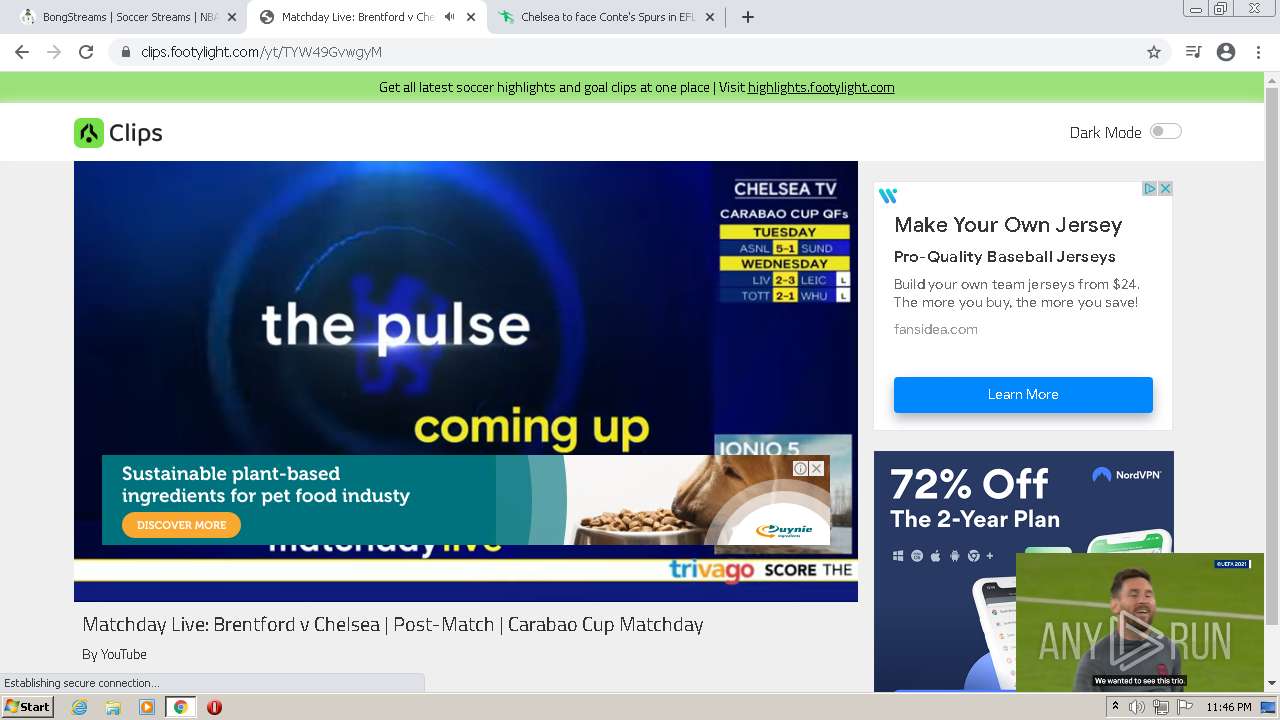Reload the page with the refresh icon
Image resolution: width=1280 pixels, height=720 pixels.
[x=86, y=52]
